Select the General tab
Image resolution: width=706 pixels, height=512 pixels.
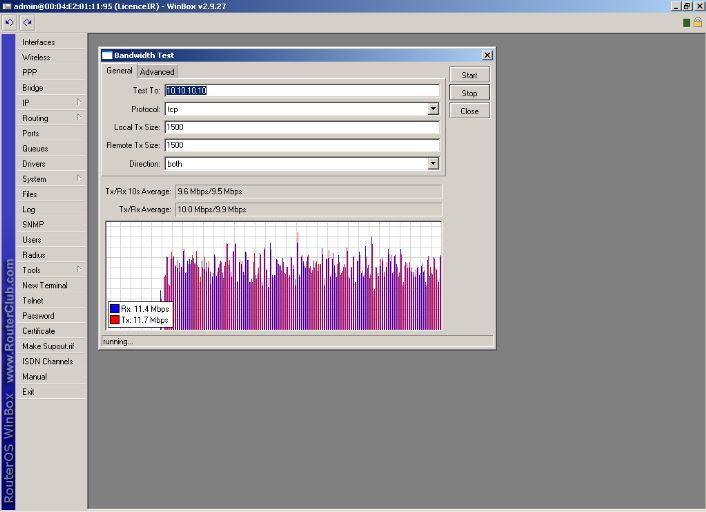pos(119,71)
